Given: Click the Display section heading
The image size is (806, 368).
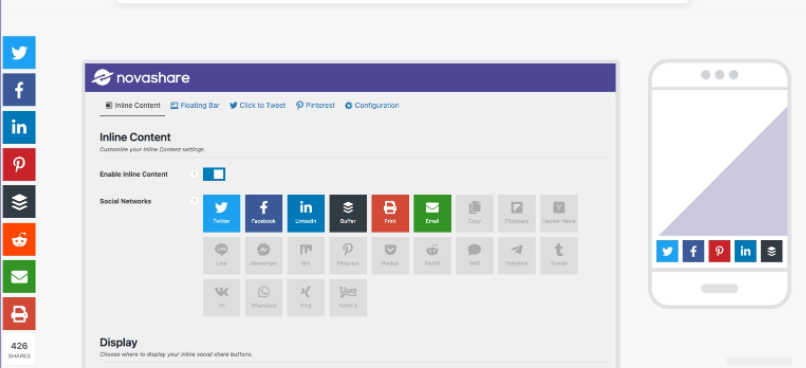Looking at the screenshot, I should pos(119,342).
